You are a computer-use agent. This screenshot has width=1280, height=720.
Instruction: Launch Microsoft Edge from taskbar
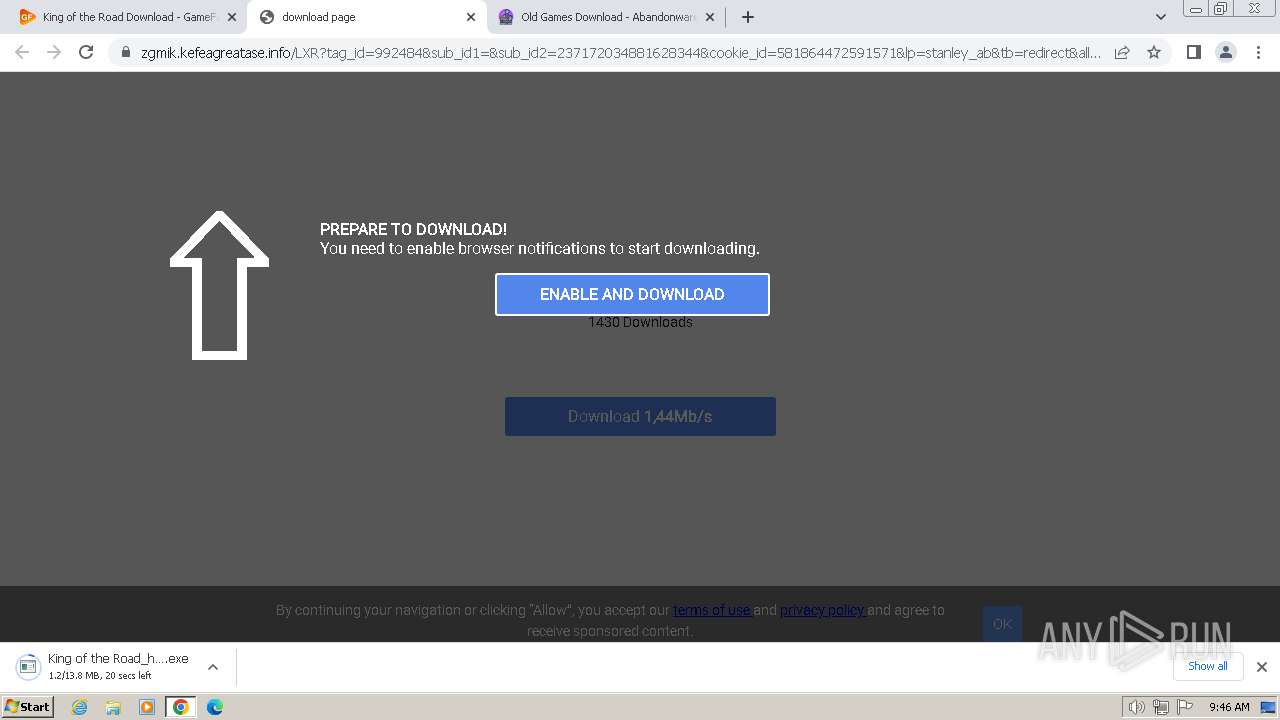(x=215, y=707)
